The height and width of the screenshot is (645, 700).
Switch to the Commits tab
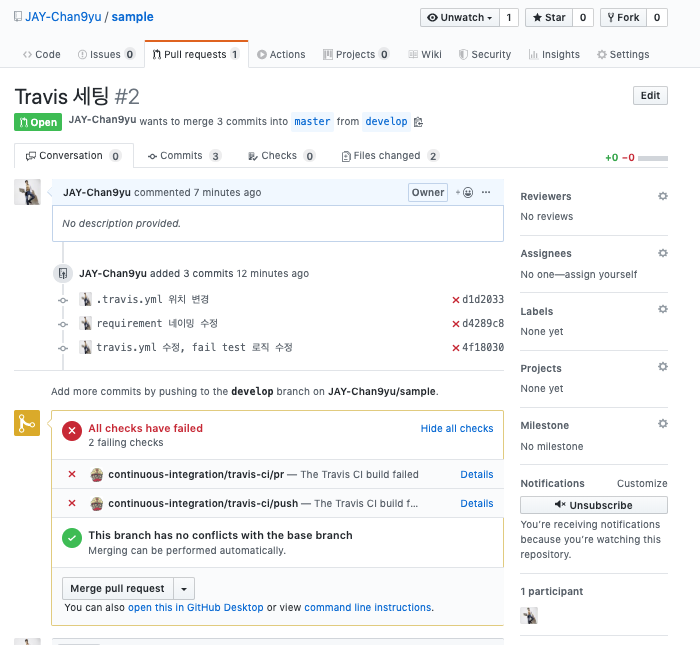[x=184, y=156]
